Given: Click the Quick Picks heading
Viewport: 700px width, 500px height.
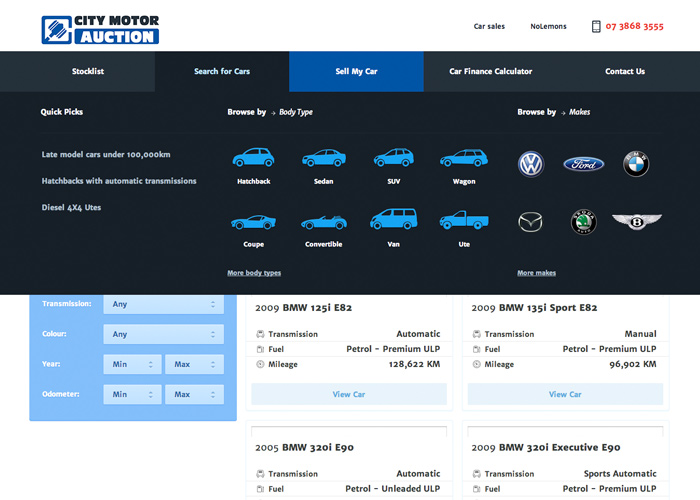Looking at the screenshot, I should pos(62,112).
